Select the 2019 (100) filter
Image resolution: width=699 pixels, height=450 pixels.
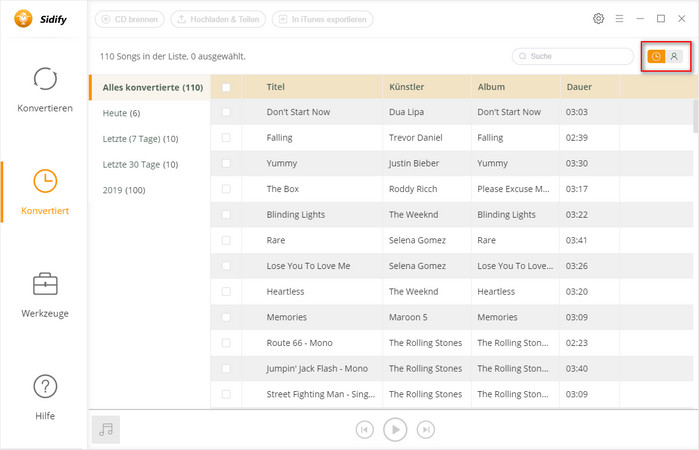pos(124,190)
